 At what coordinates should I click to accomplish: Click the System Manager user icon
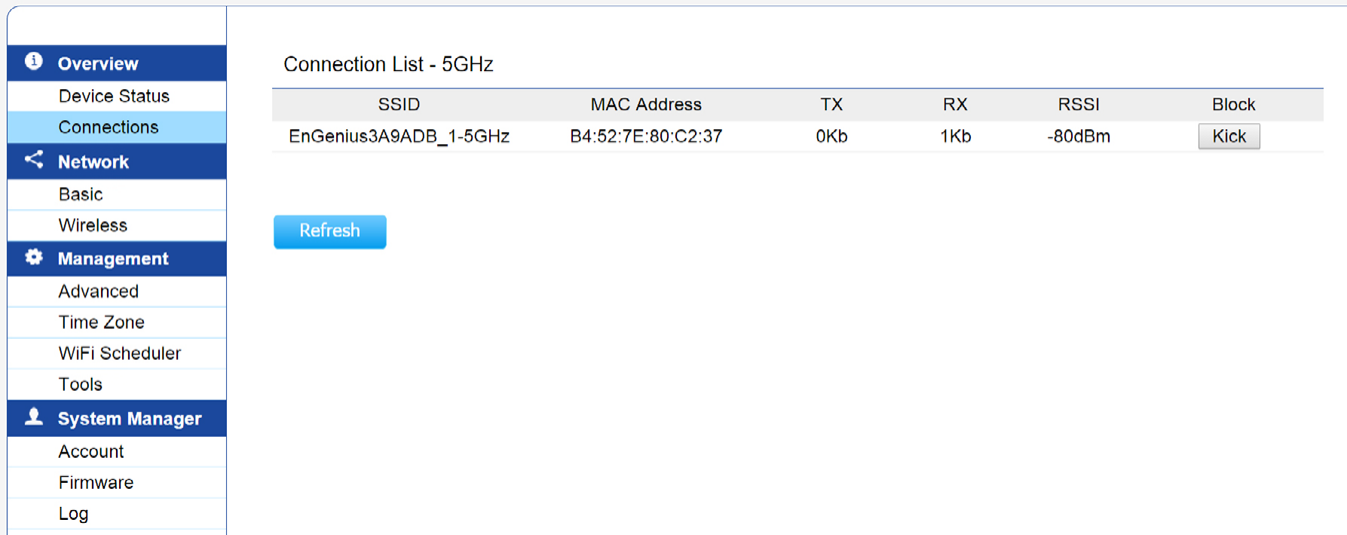point(34,417)
